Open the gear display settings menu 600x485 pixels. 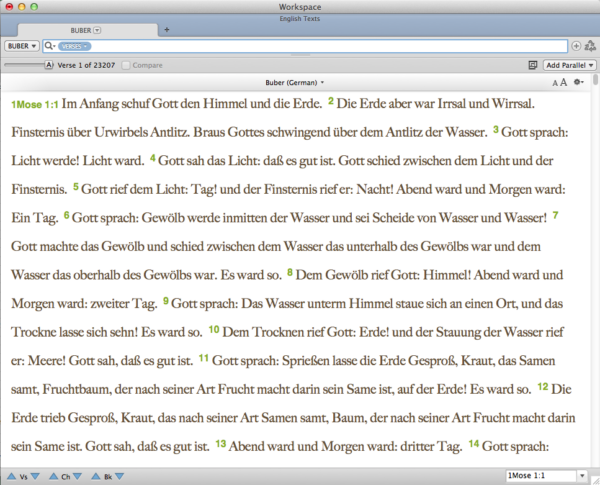coord(579,82)
